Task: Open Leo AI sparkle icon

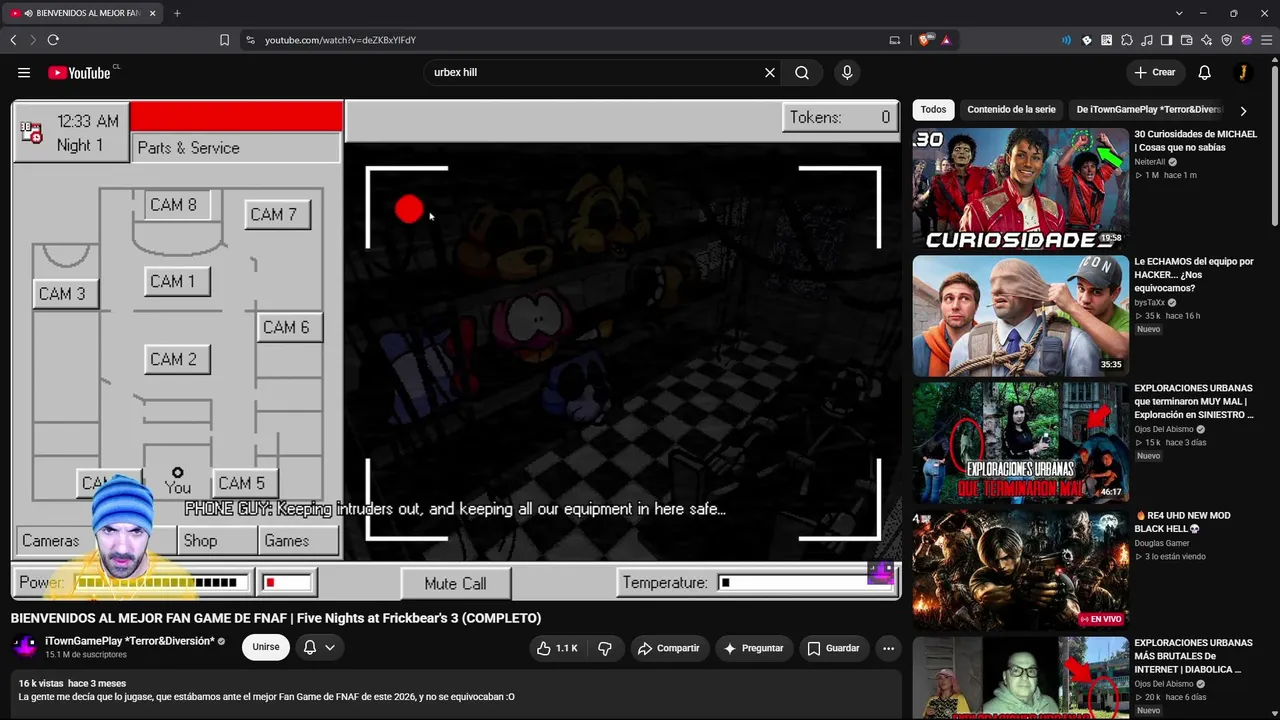Action: tap(1207, 40)
